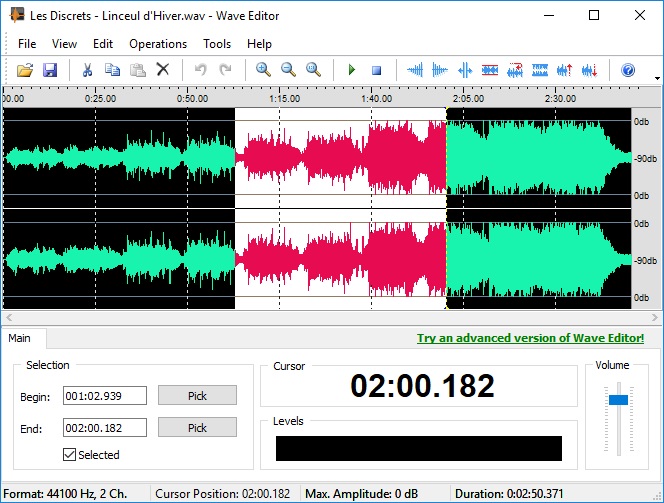Open the View menu

(64, 44)
